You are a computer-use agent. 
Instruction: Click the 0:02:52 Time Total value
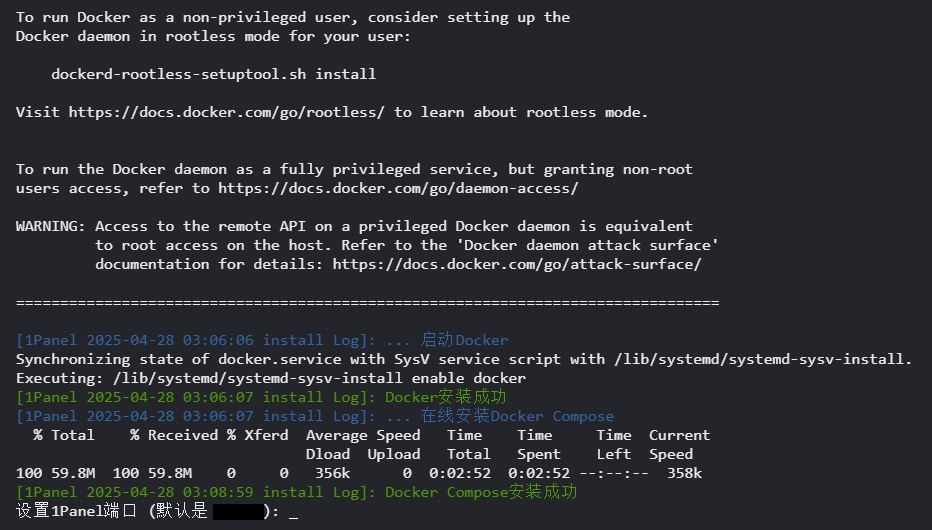(x=460, y=474)
